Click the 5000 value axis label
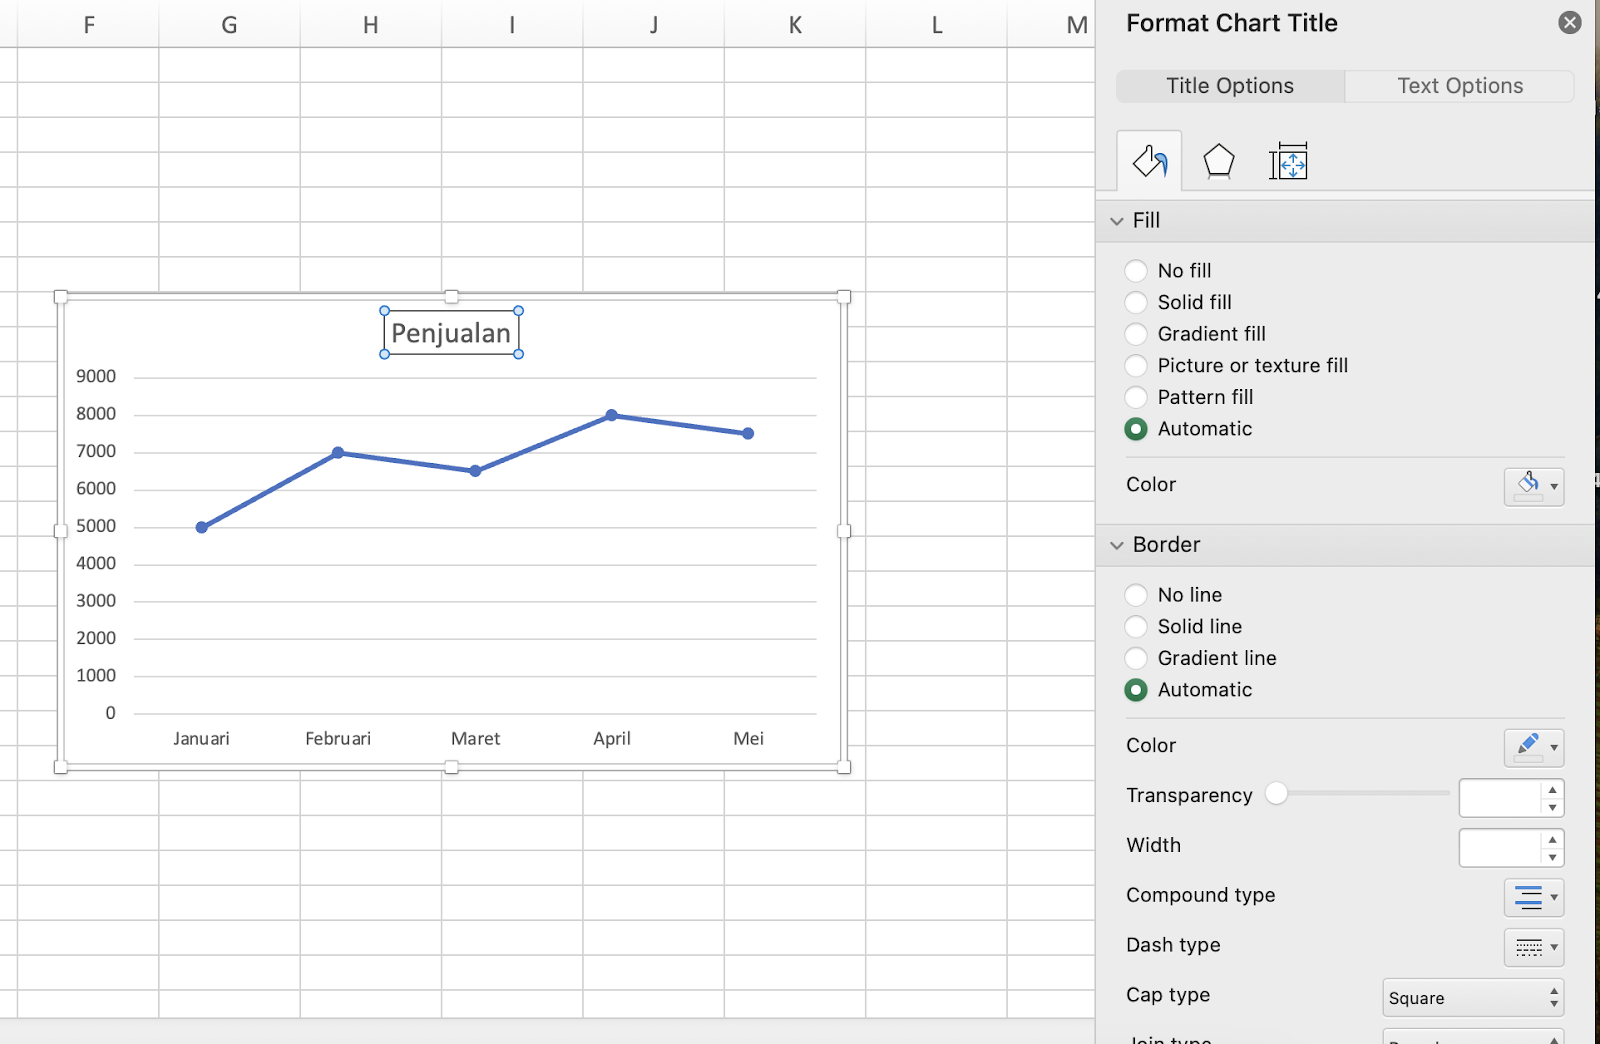The width and height of the screenshot is (1600, 1044). click(96, 526)
